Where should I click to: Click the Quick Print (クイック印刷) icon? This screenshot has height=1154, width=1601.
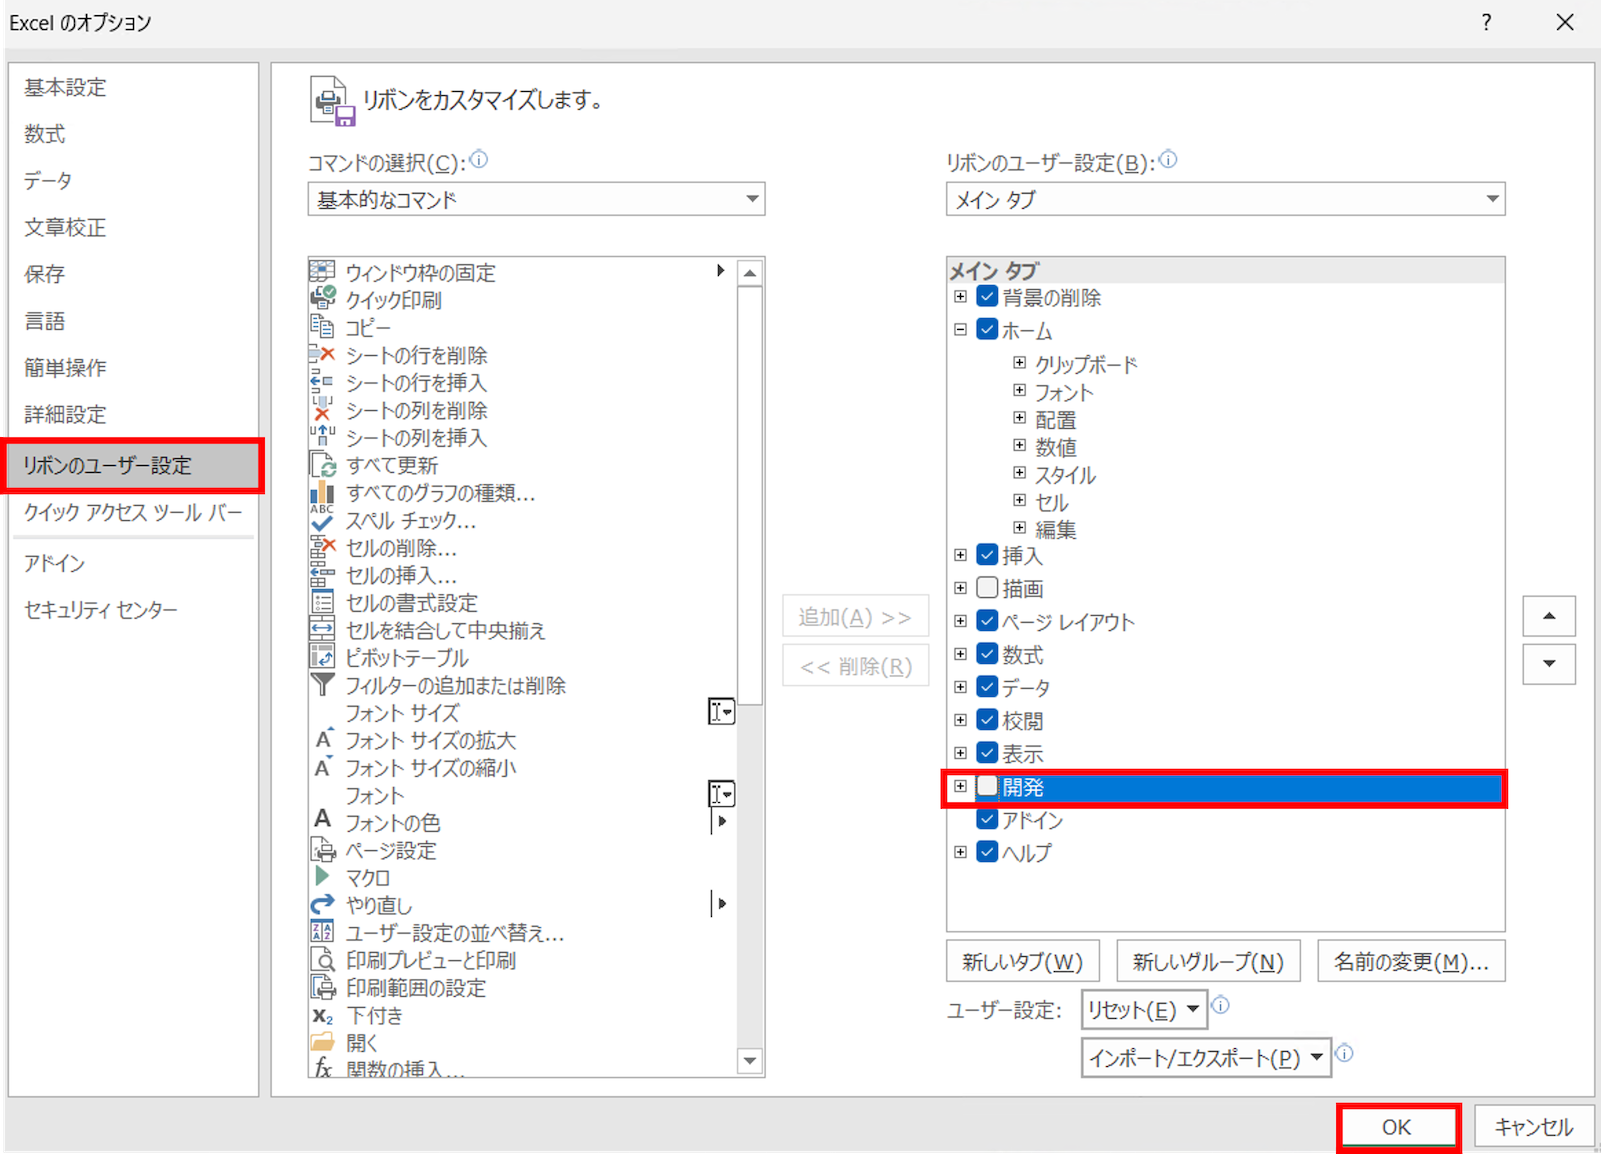(323, 298)
